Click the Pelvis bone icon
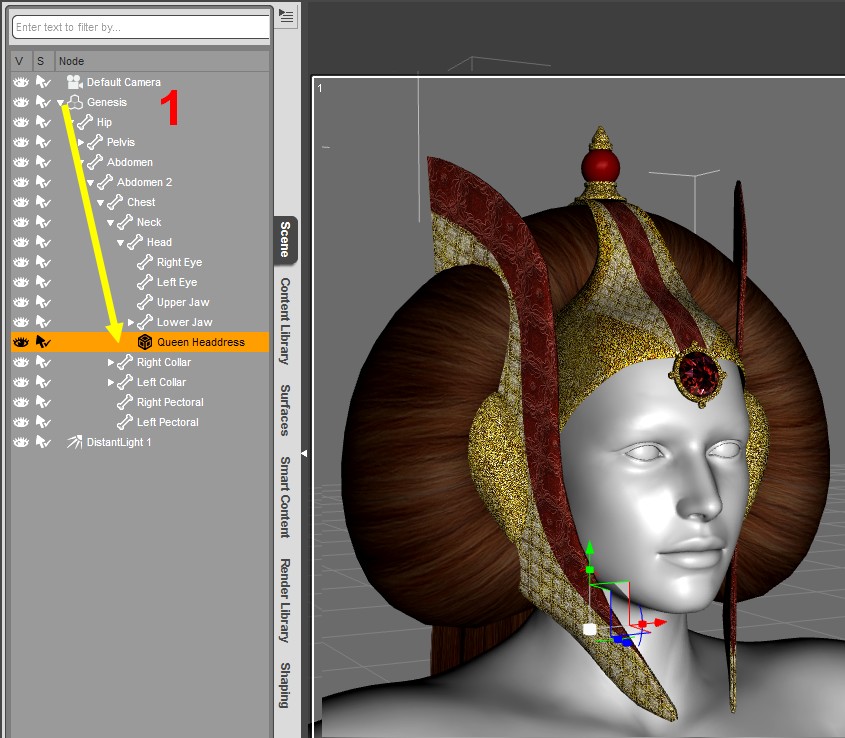Viewport: 845px width, 738px height. (95, 142)
